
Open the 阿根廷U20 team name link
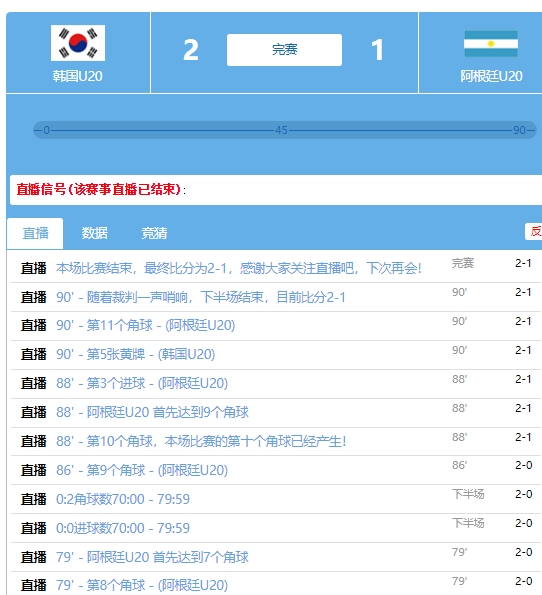tap(491, 76)
